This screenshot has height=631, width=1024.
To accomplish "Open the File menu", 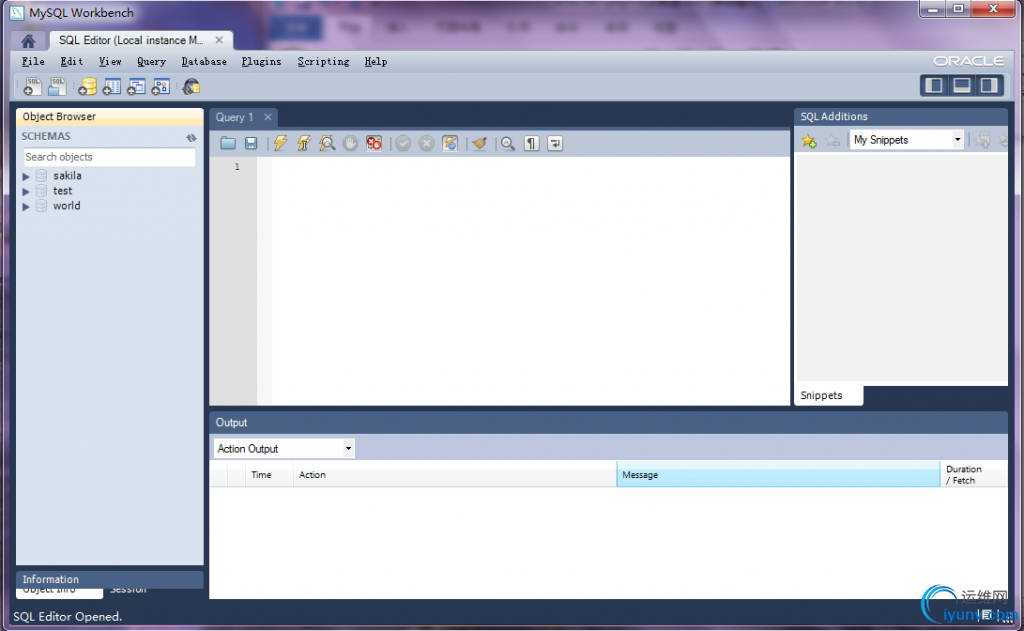I will pyautogui.click(x=33, y=61).
